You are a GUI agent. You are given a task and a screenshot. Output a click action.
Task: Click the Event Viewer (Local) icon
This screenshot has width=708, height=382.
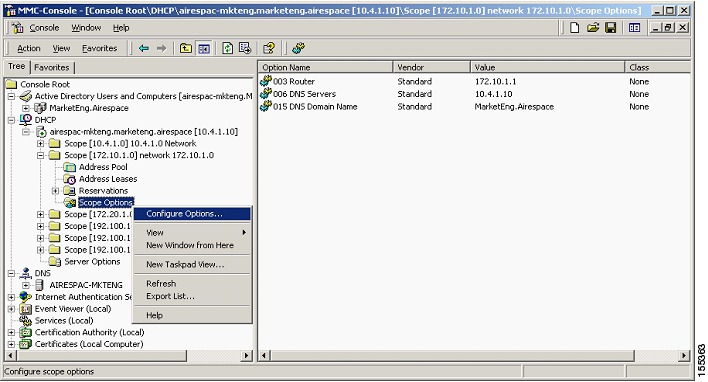click(x=26, y=309)
